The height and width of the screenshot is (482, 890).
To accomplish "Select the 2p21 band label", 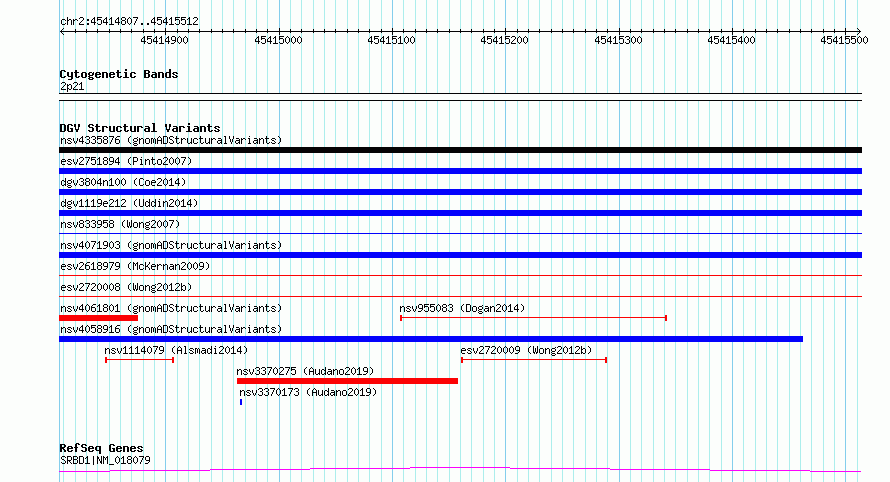I will pyautogui.click(x=72, y=86).
